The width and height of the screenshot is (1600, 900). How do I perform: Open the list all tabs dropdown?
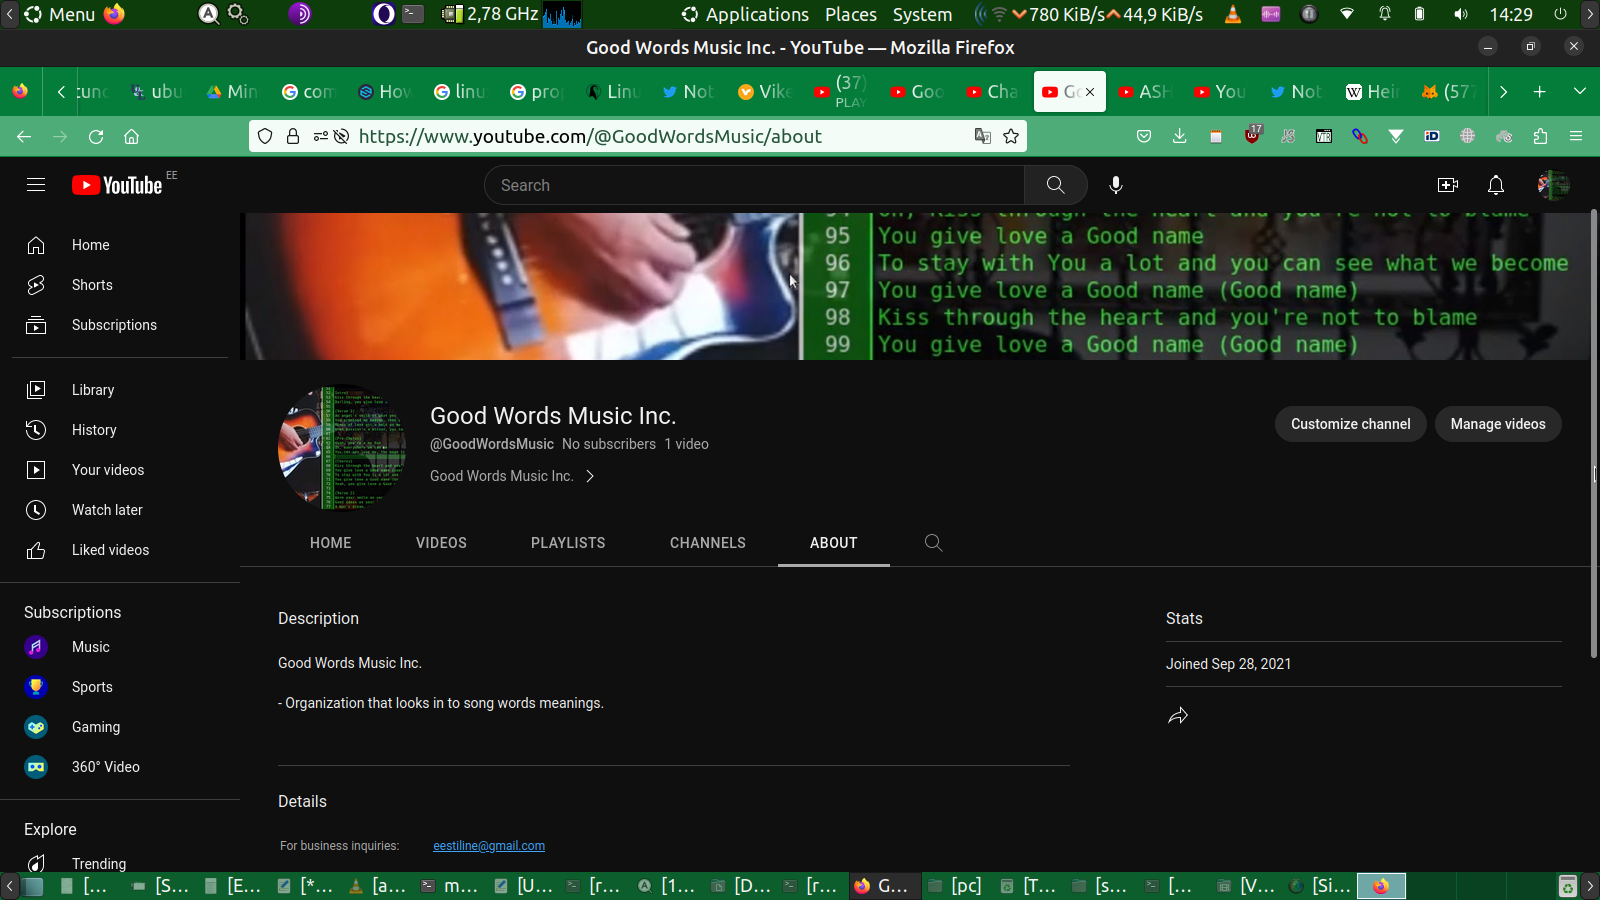(x=1580, y=91)
